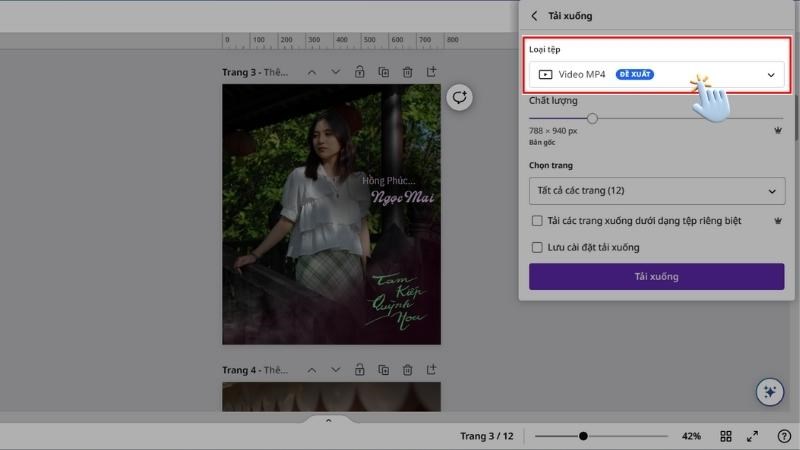Click Trang 3 / 12 page indicator
The width and height of the screenshot is (800, 450).
pos(487,436)
